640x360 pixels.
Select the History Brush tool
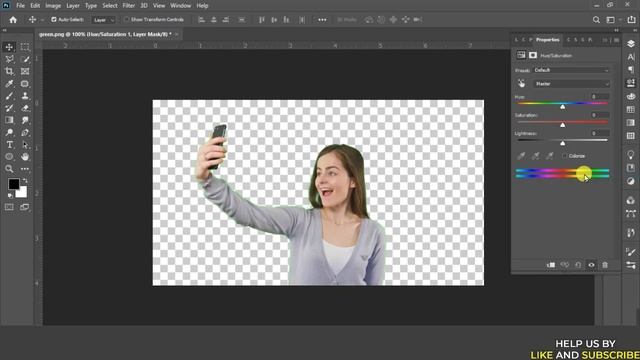(9, 108)
